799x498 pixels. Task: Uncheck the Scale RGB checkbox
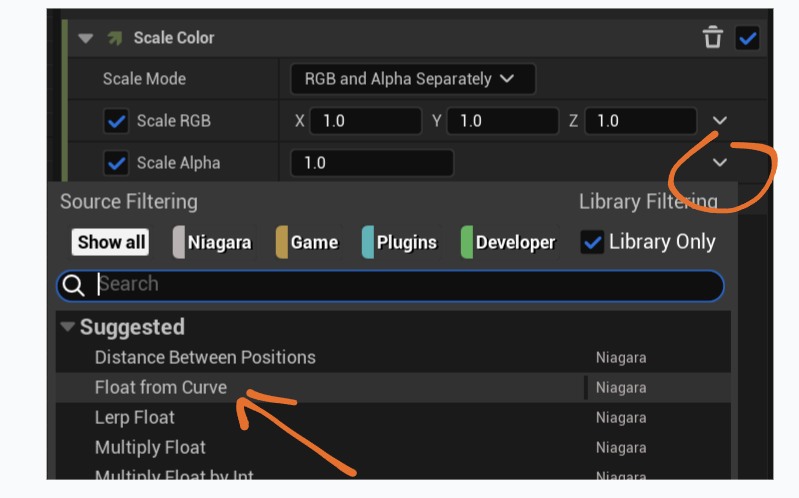tap(117, 121)
